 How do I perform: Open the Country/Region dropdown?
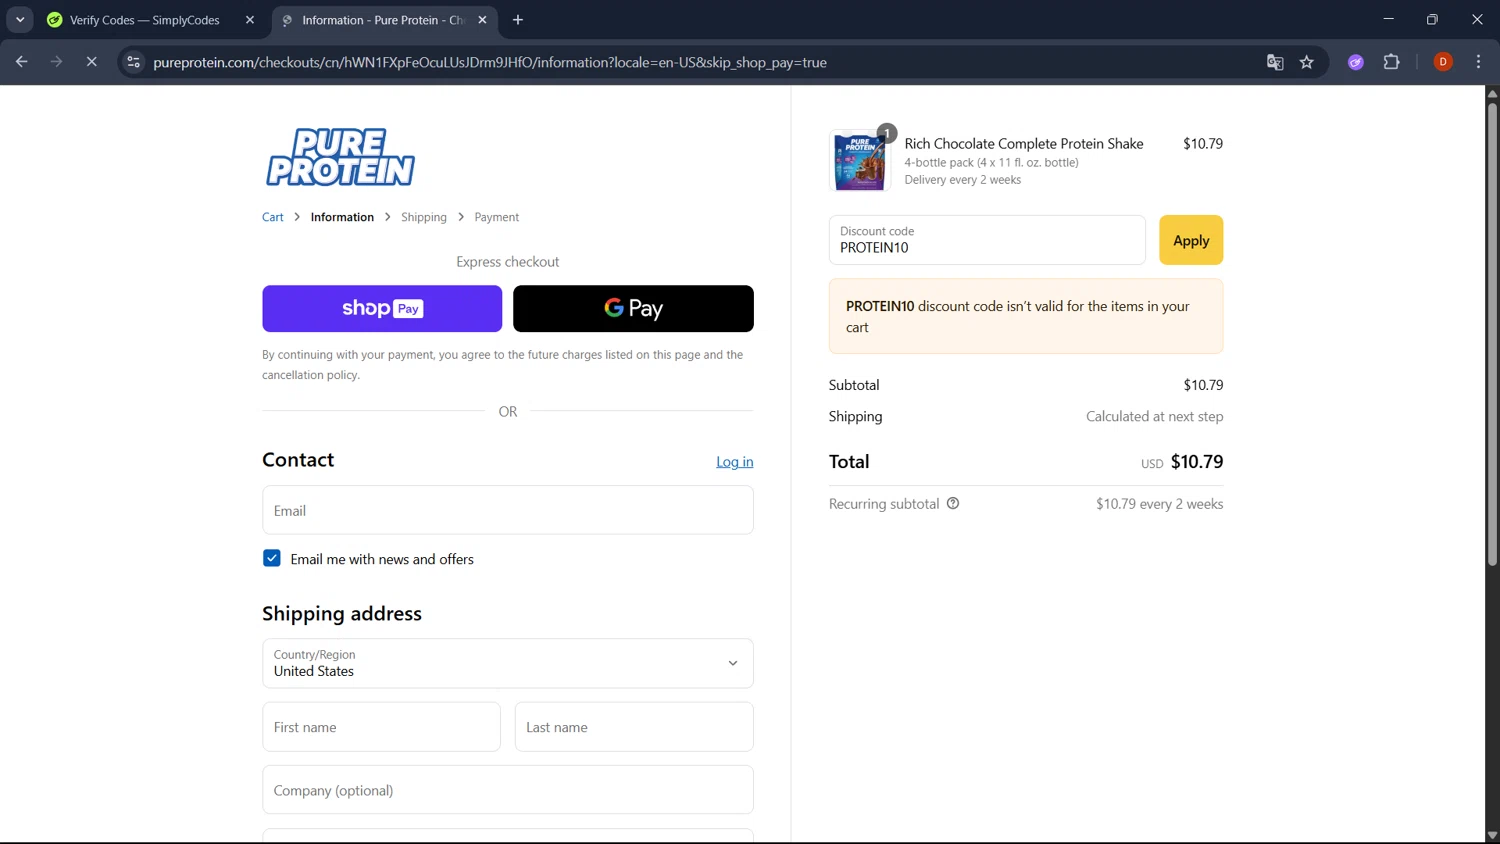(x=508, y=663)
